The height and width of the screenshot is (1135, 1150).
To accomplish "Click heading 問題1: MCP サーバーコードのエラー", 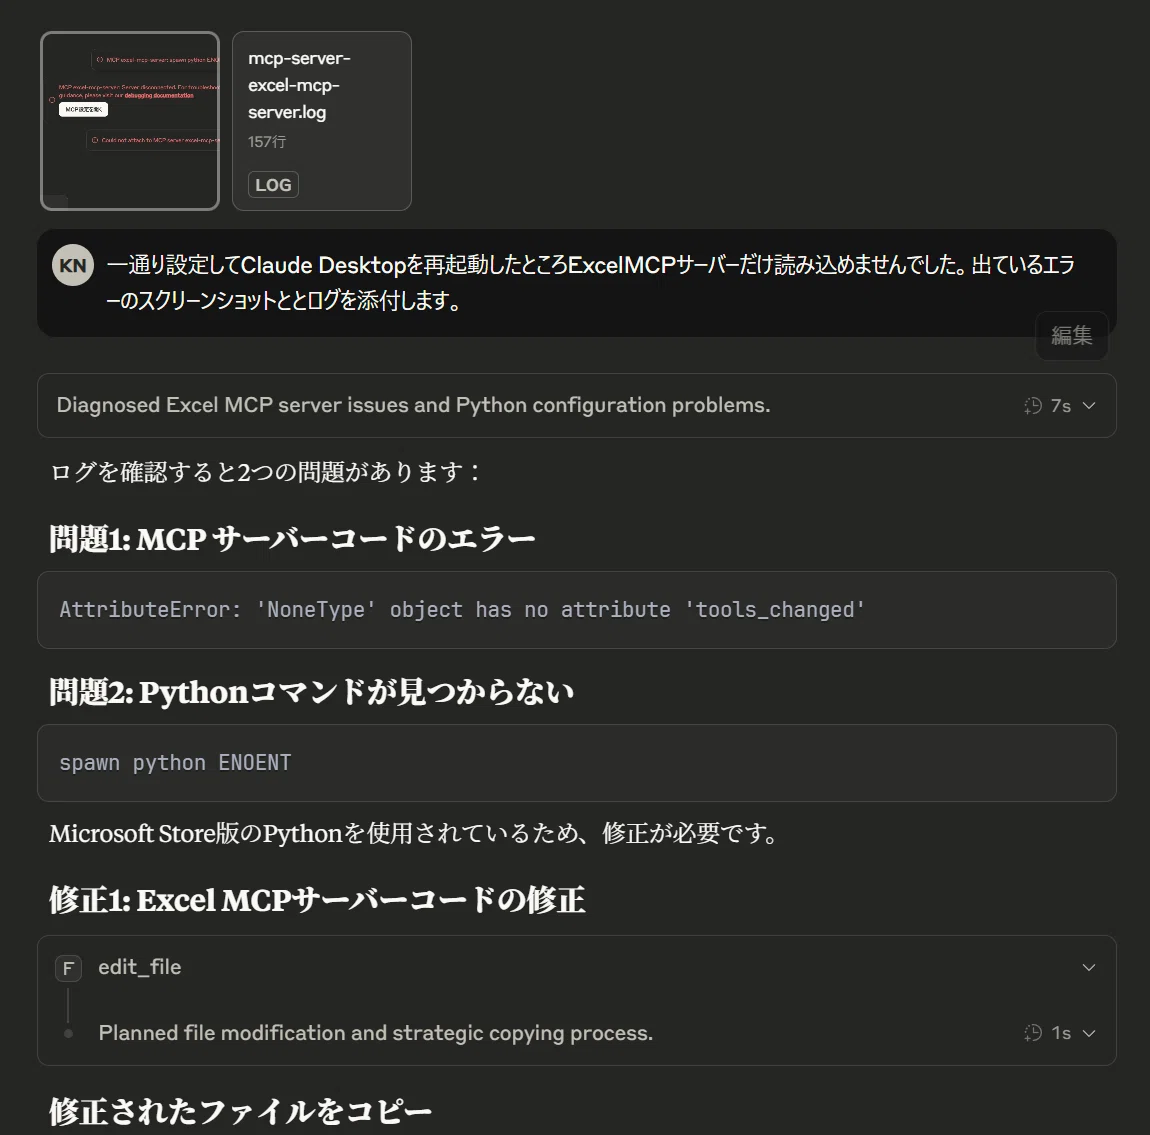I will (292, 539).
